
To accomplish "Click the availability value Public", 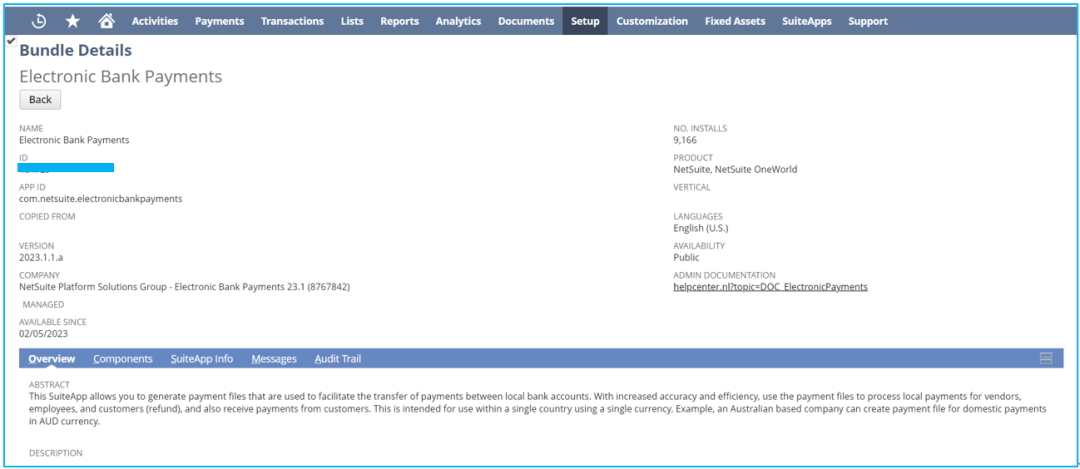I will coord(686,258).
